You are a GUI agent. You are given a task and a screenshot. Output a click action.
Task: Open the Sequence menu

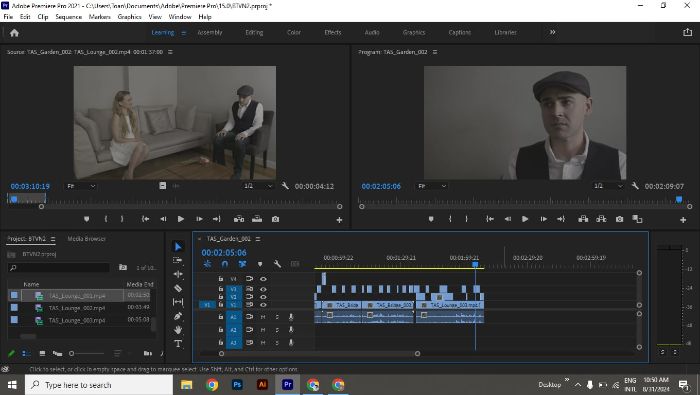click(x=68, y=17)
